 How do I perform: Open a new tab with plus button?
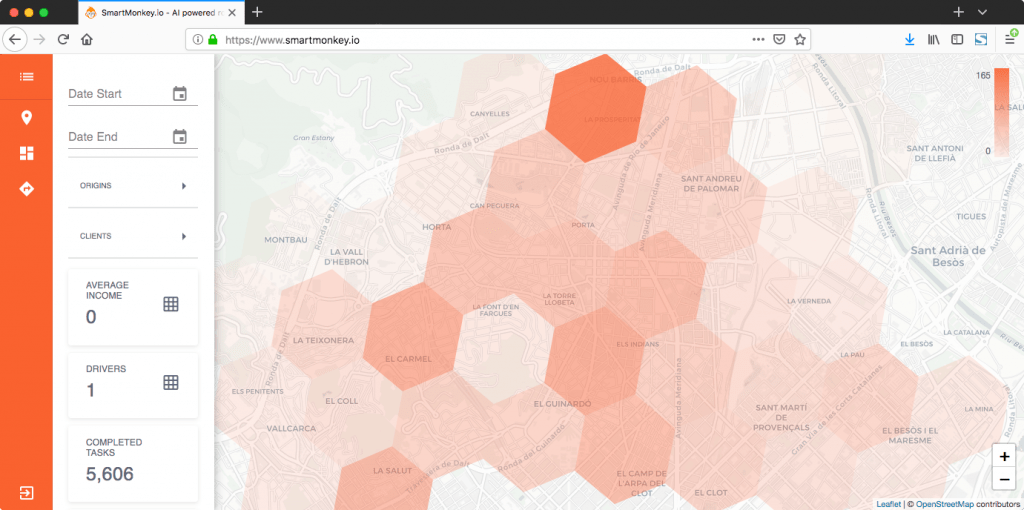click(x=257, y=12)
